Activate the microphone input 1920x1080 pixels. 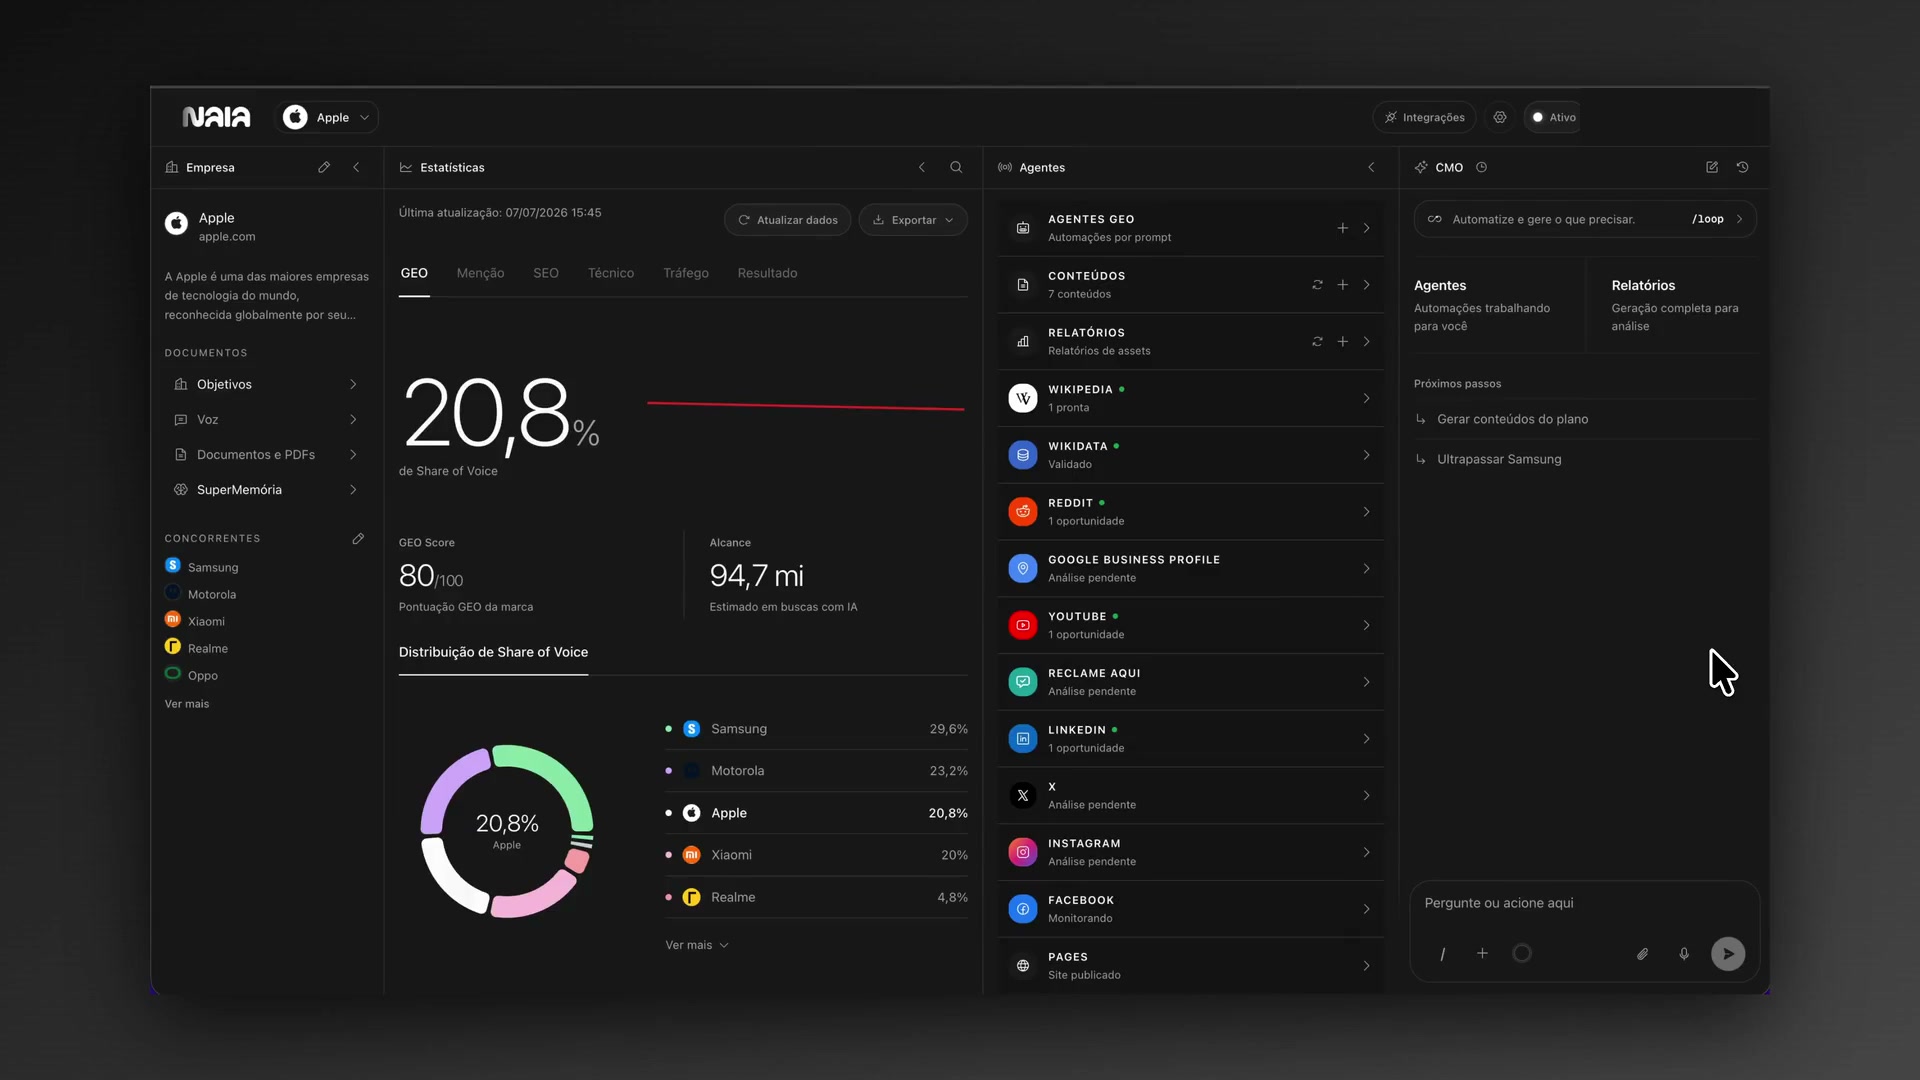(x=1684, y=954)
